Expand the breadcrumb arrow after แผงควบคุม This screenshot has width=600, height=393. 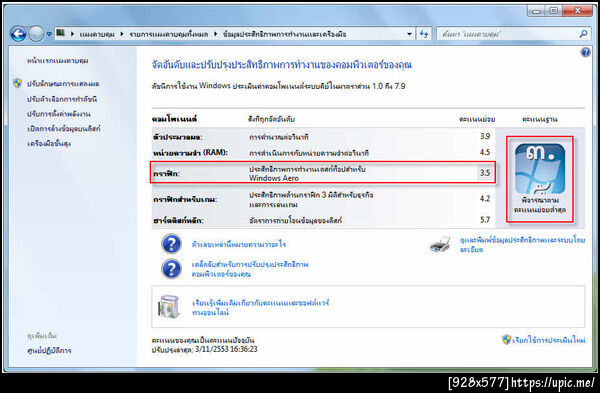(122, 34)
